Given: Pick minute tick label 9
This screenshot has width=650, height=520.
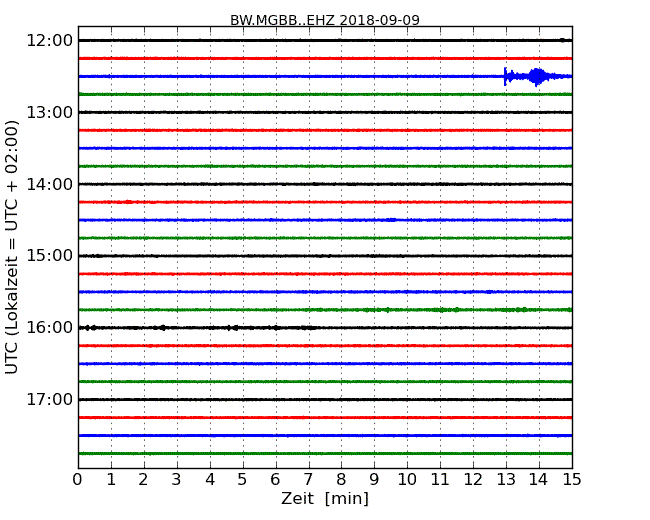Looking at the screenshot, I should tap(374, 480).
